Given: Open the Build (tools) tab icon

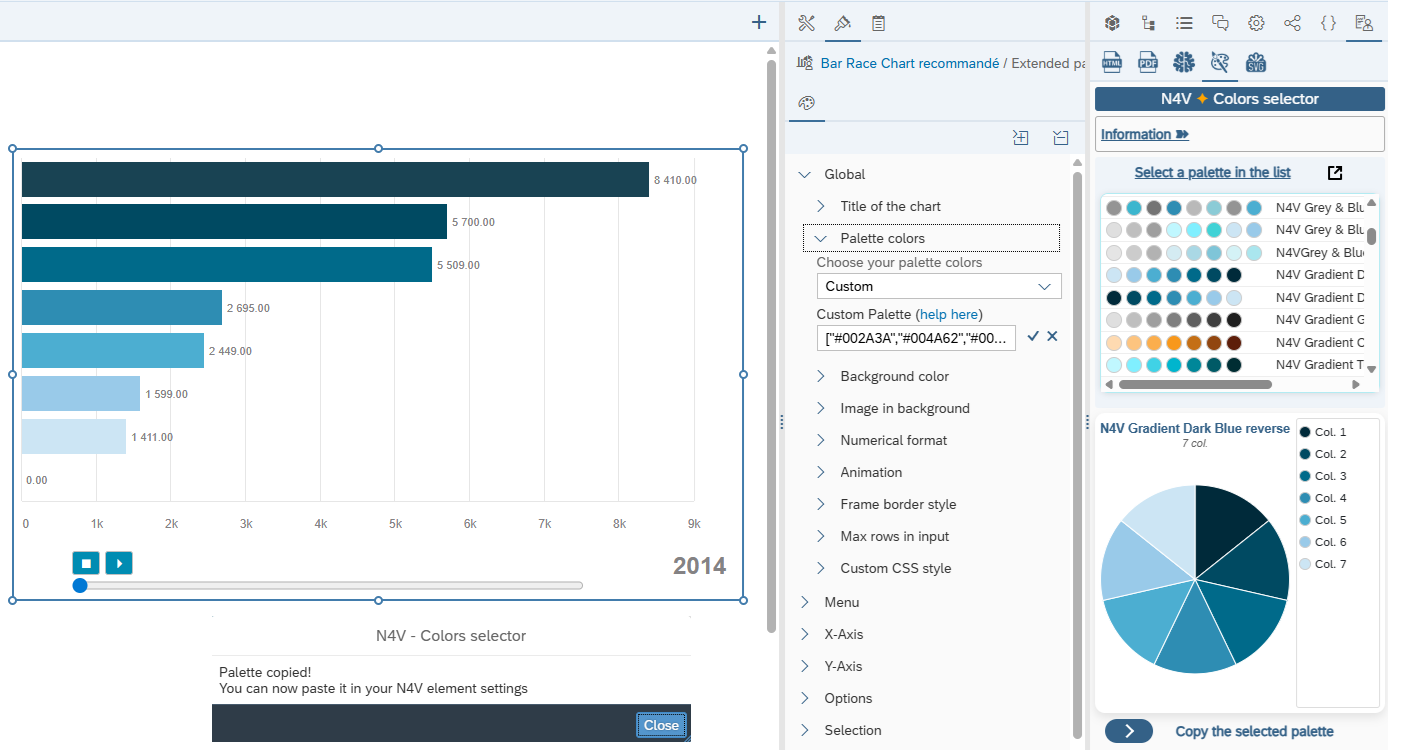Looking at the screenshot, I should click(807, 23).
